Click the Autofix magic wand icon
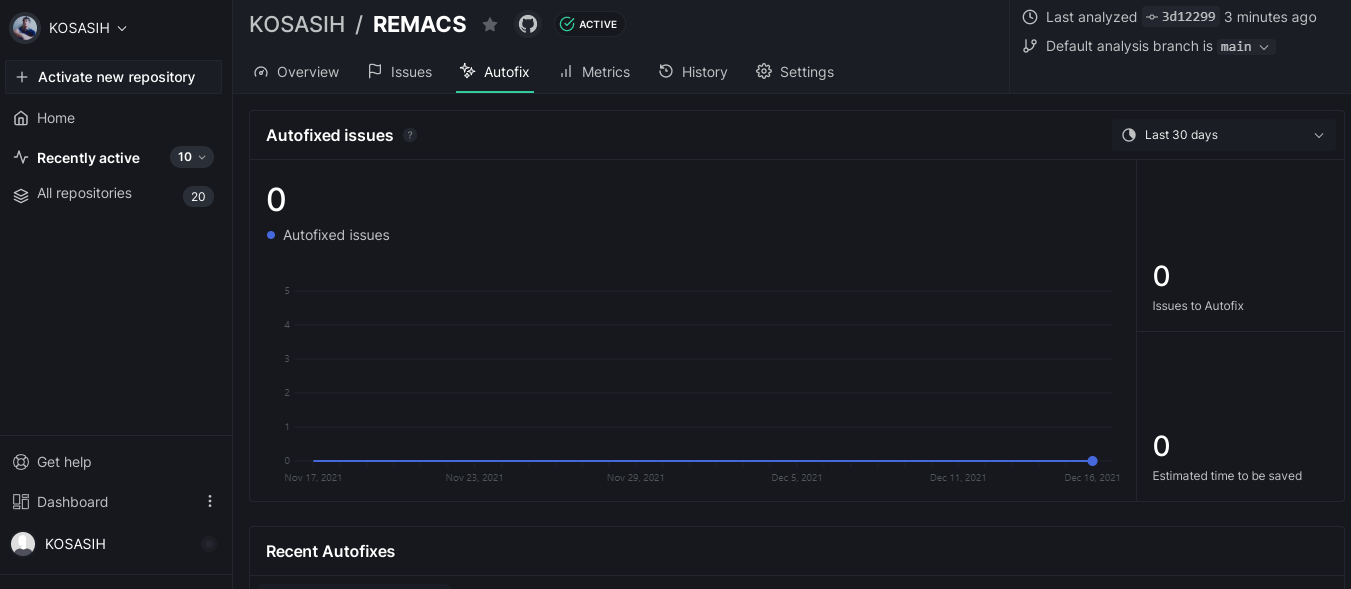1351x589 pixels. [x=467, y=71]
